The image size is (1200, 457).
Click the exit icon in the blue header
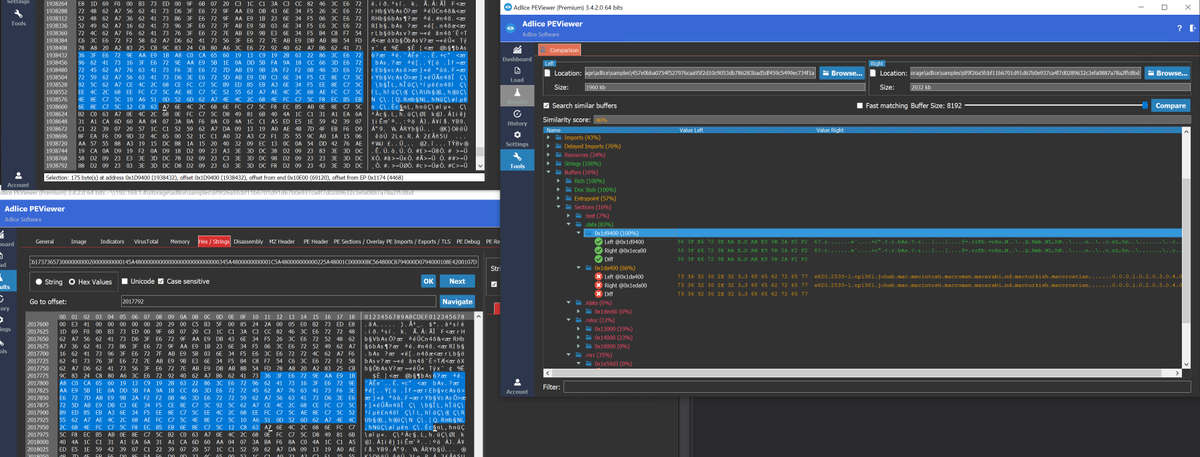tap(1191, 27)
